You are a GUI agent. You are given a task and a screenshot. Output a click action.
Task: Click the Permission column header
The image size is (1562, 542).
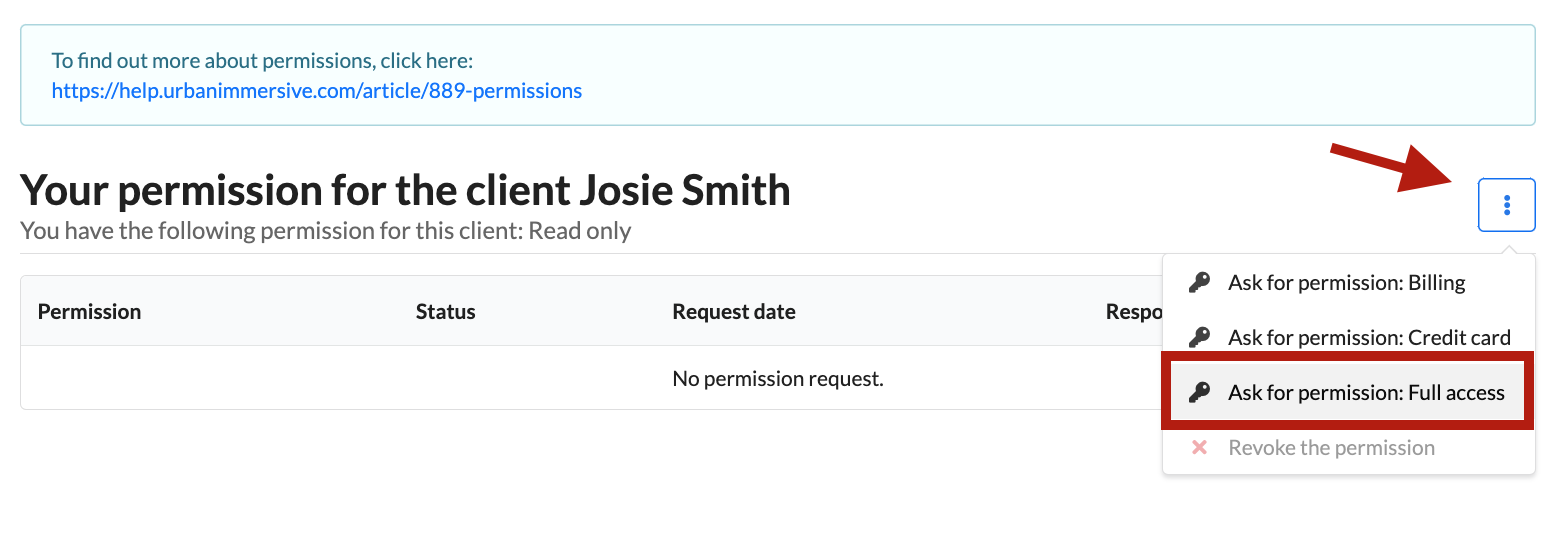(89, 312)
